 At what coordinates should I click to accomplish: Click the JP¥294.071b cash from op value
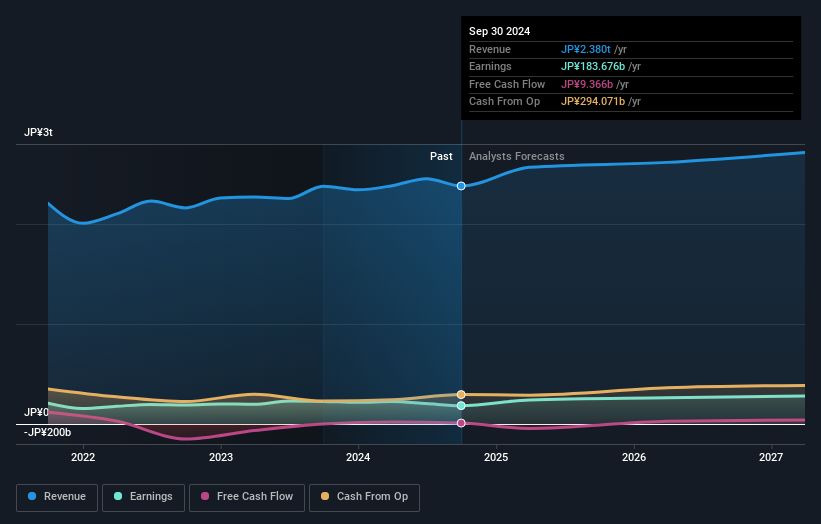click(x=593, y=102)
